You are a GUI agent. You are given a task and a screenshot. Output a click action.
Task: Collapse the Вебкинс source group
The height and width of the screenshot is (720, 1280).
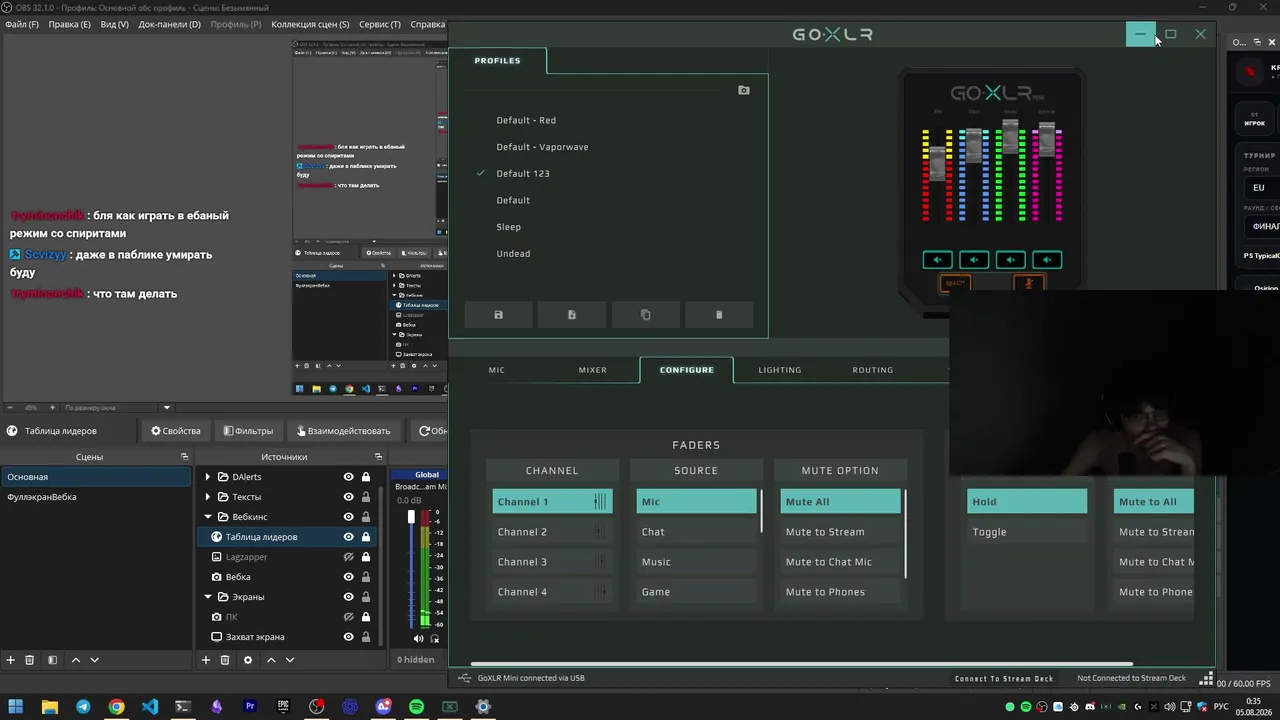[x=208, y=517]
